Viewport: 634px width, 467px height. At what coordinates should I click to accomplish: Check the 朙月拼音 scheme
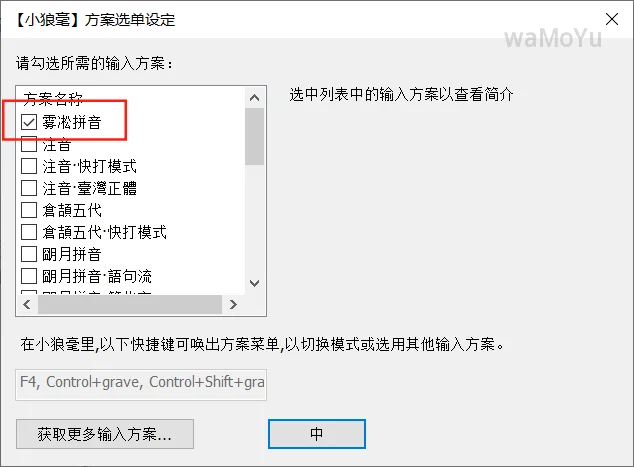(29, 254)
